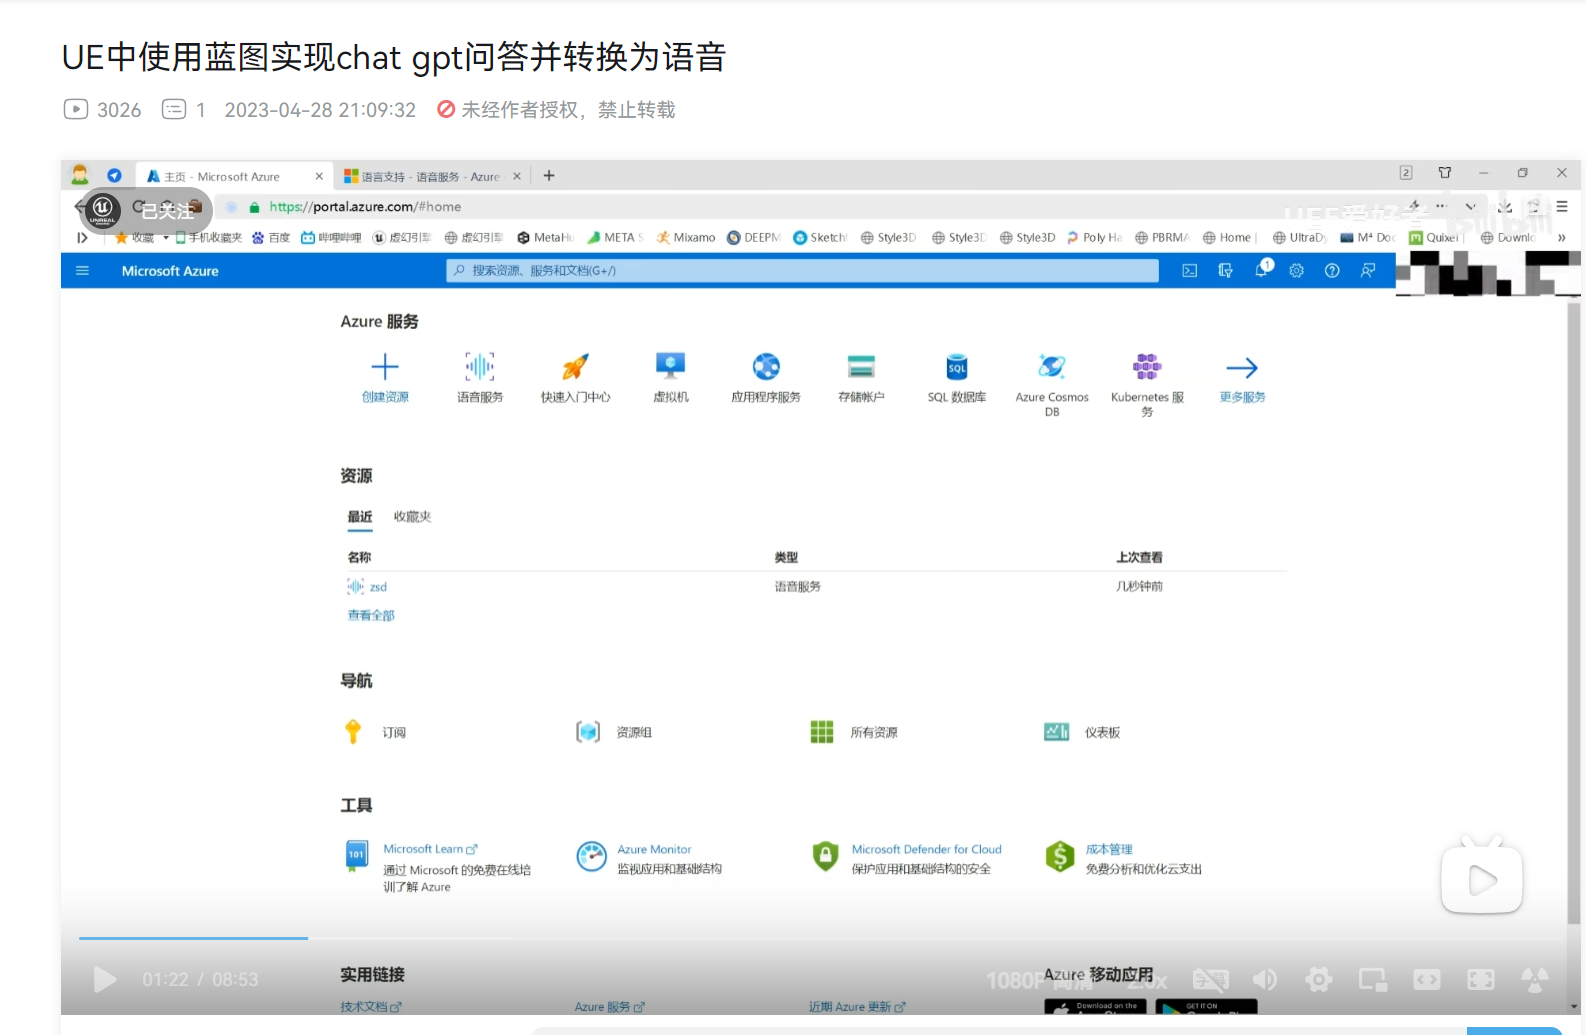Open the 'zsd' resource link
The image size is (1586, 1035).
pos(378,587)
